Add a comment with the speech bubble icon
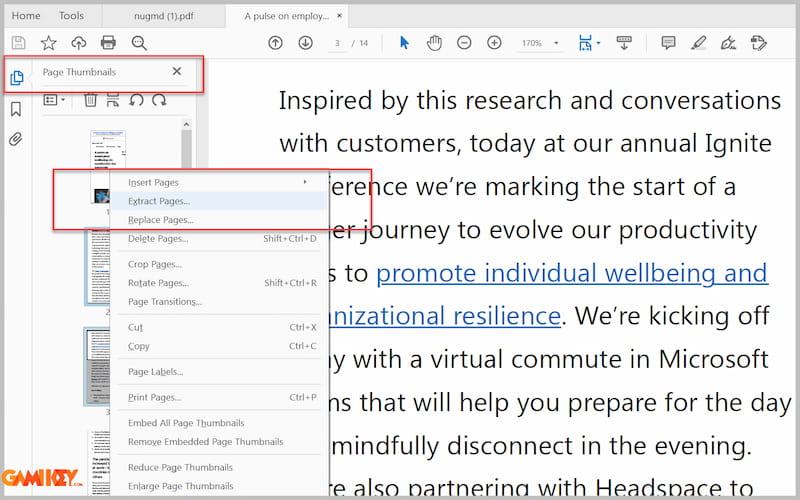Viewport: 800px width, 500px height. click(x=668, y=43)
